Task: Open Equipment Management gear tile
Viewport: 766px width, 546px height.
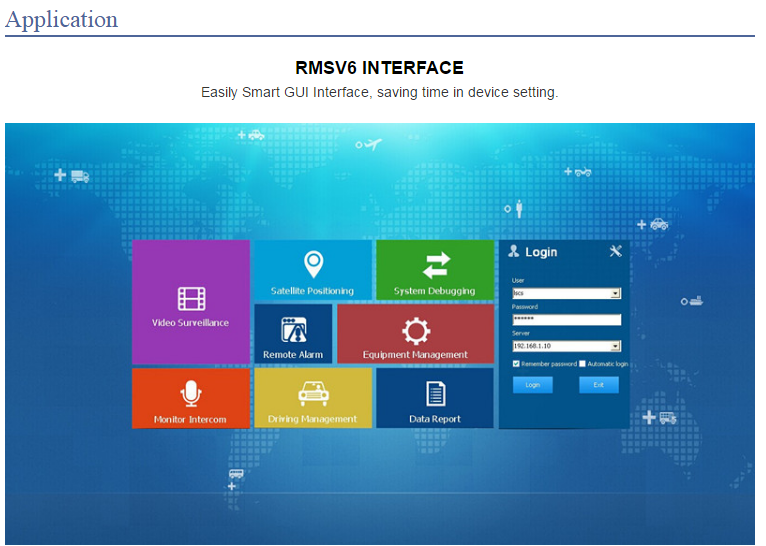Action: (x=416, y=334)
